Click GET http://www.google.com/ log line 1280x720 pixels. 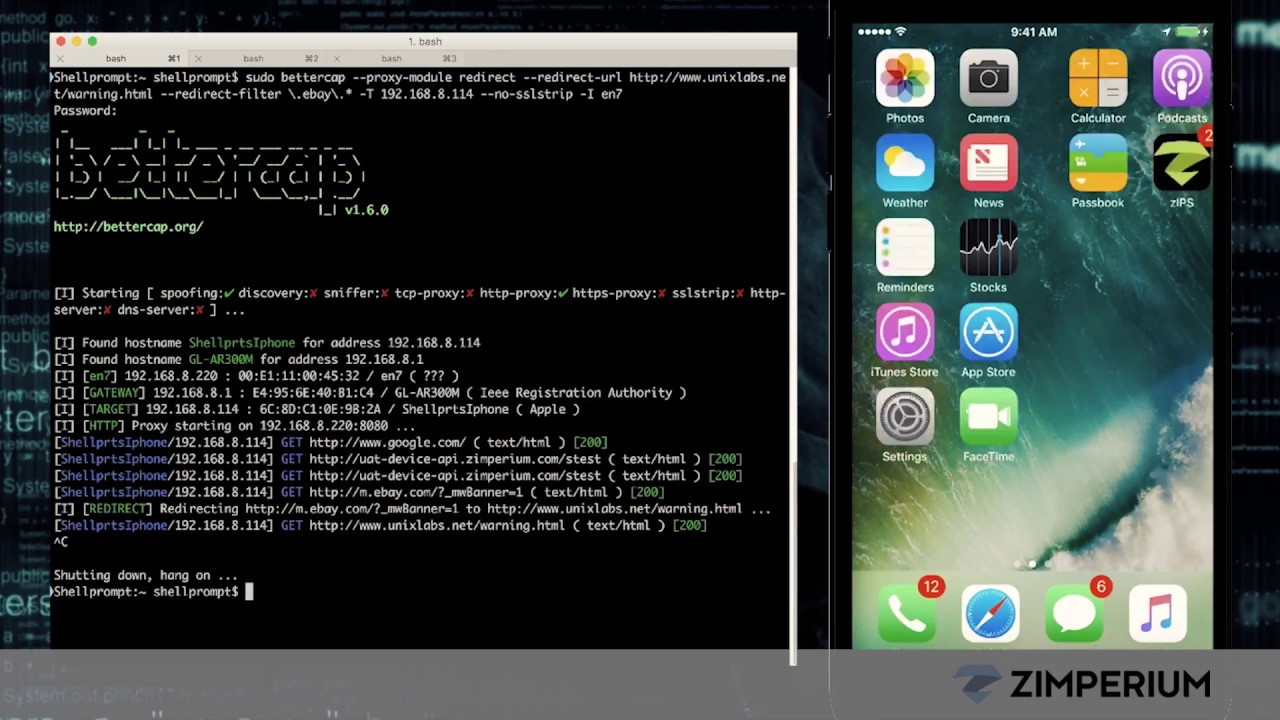tap(330, 442)
